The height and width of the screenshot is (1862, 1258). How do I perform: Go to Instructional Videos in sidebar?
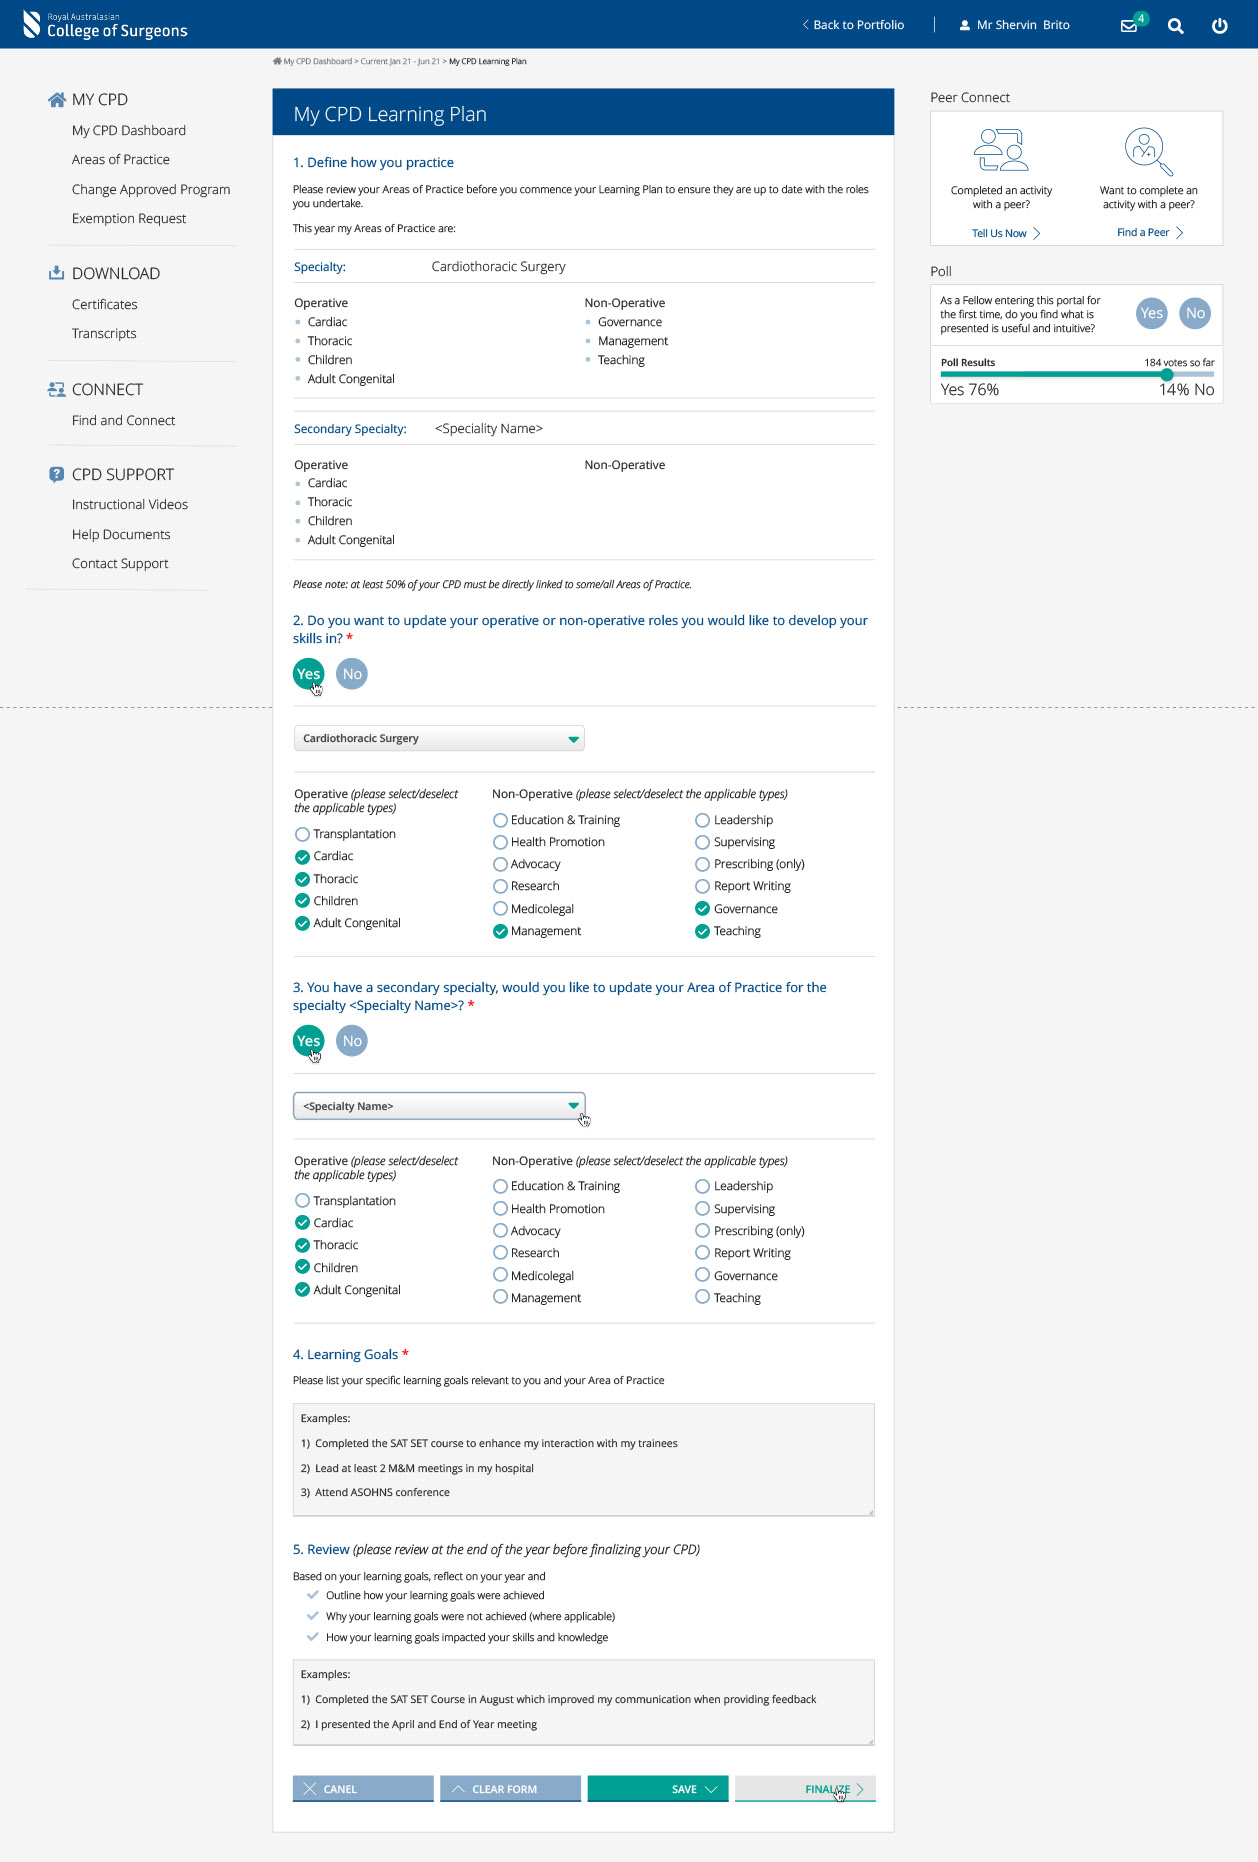click(130, 504)
